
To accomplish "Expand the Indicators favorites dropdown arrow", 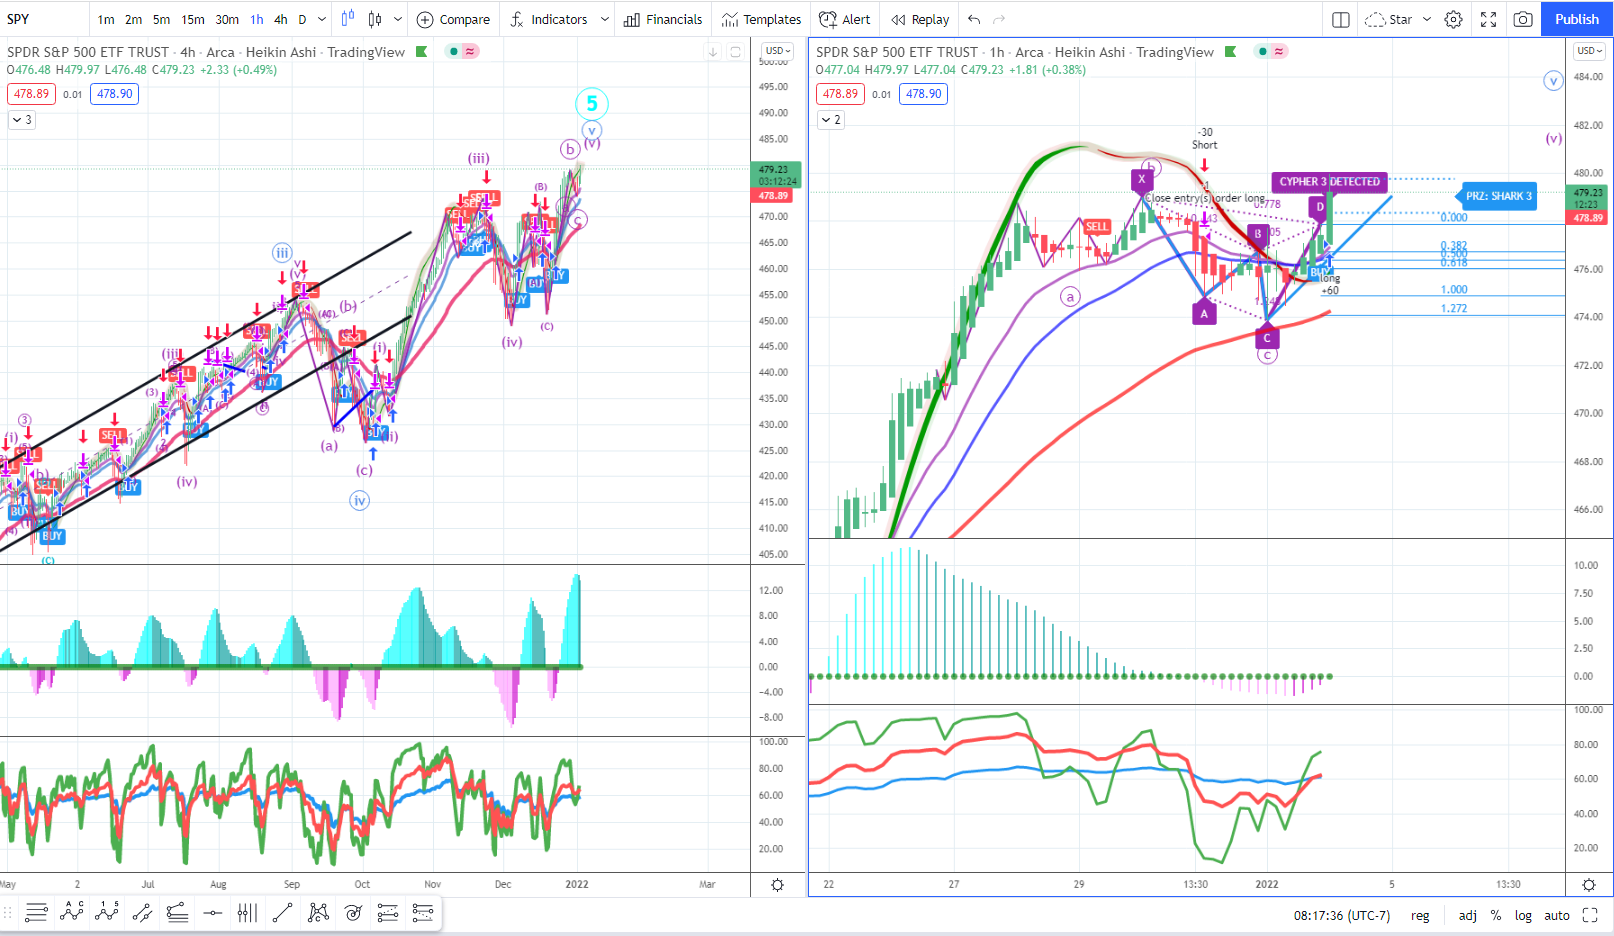I will pos(604,19).
